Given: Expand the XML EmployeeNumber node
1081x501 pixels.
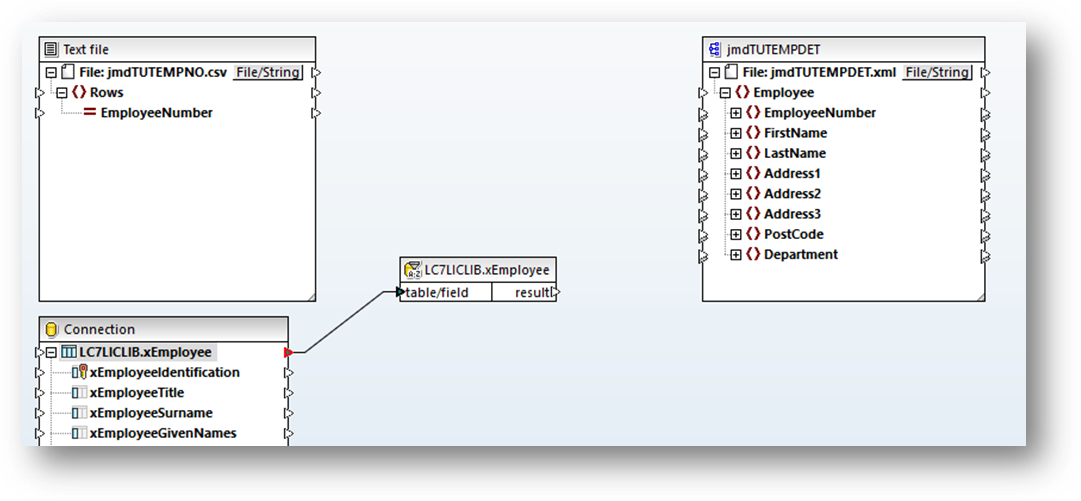Looking at the screenshot, I should pos(736,113).
